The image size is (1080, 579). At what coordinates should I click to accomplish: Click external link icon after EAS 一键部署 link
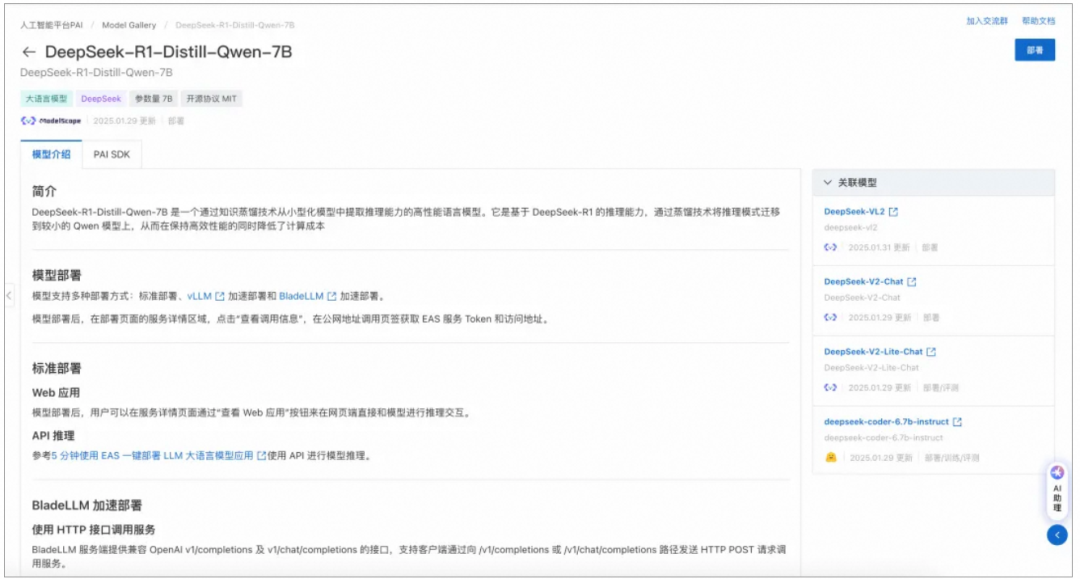(x=261, y=456)
